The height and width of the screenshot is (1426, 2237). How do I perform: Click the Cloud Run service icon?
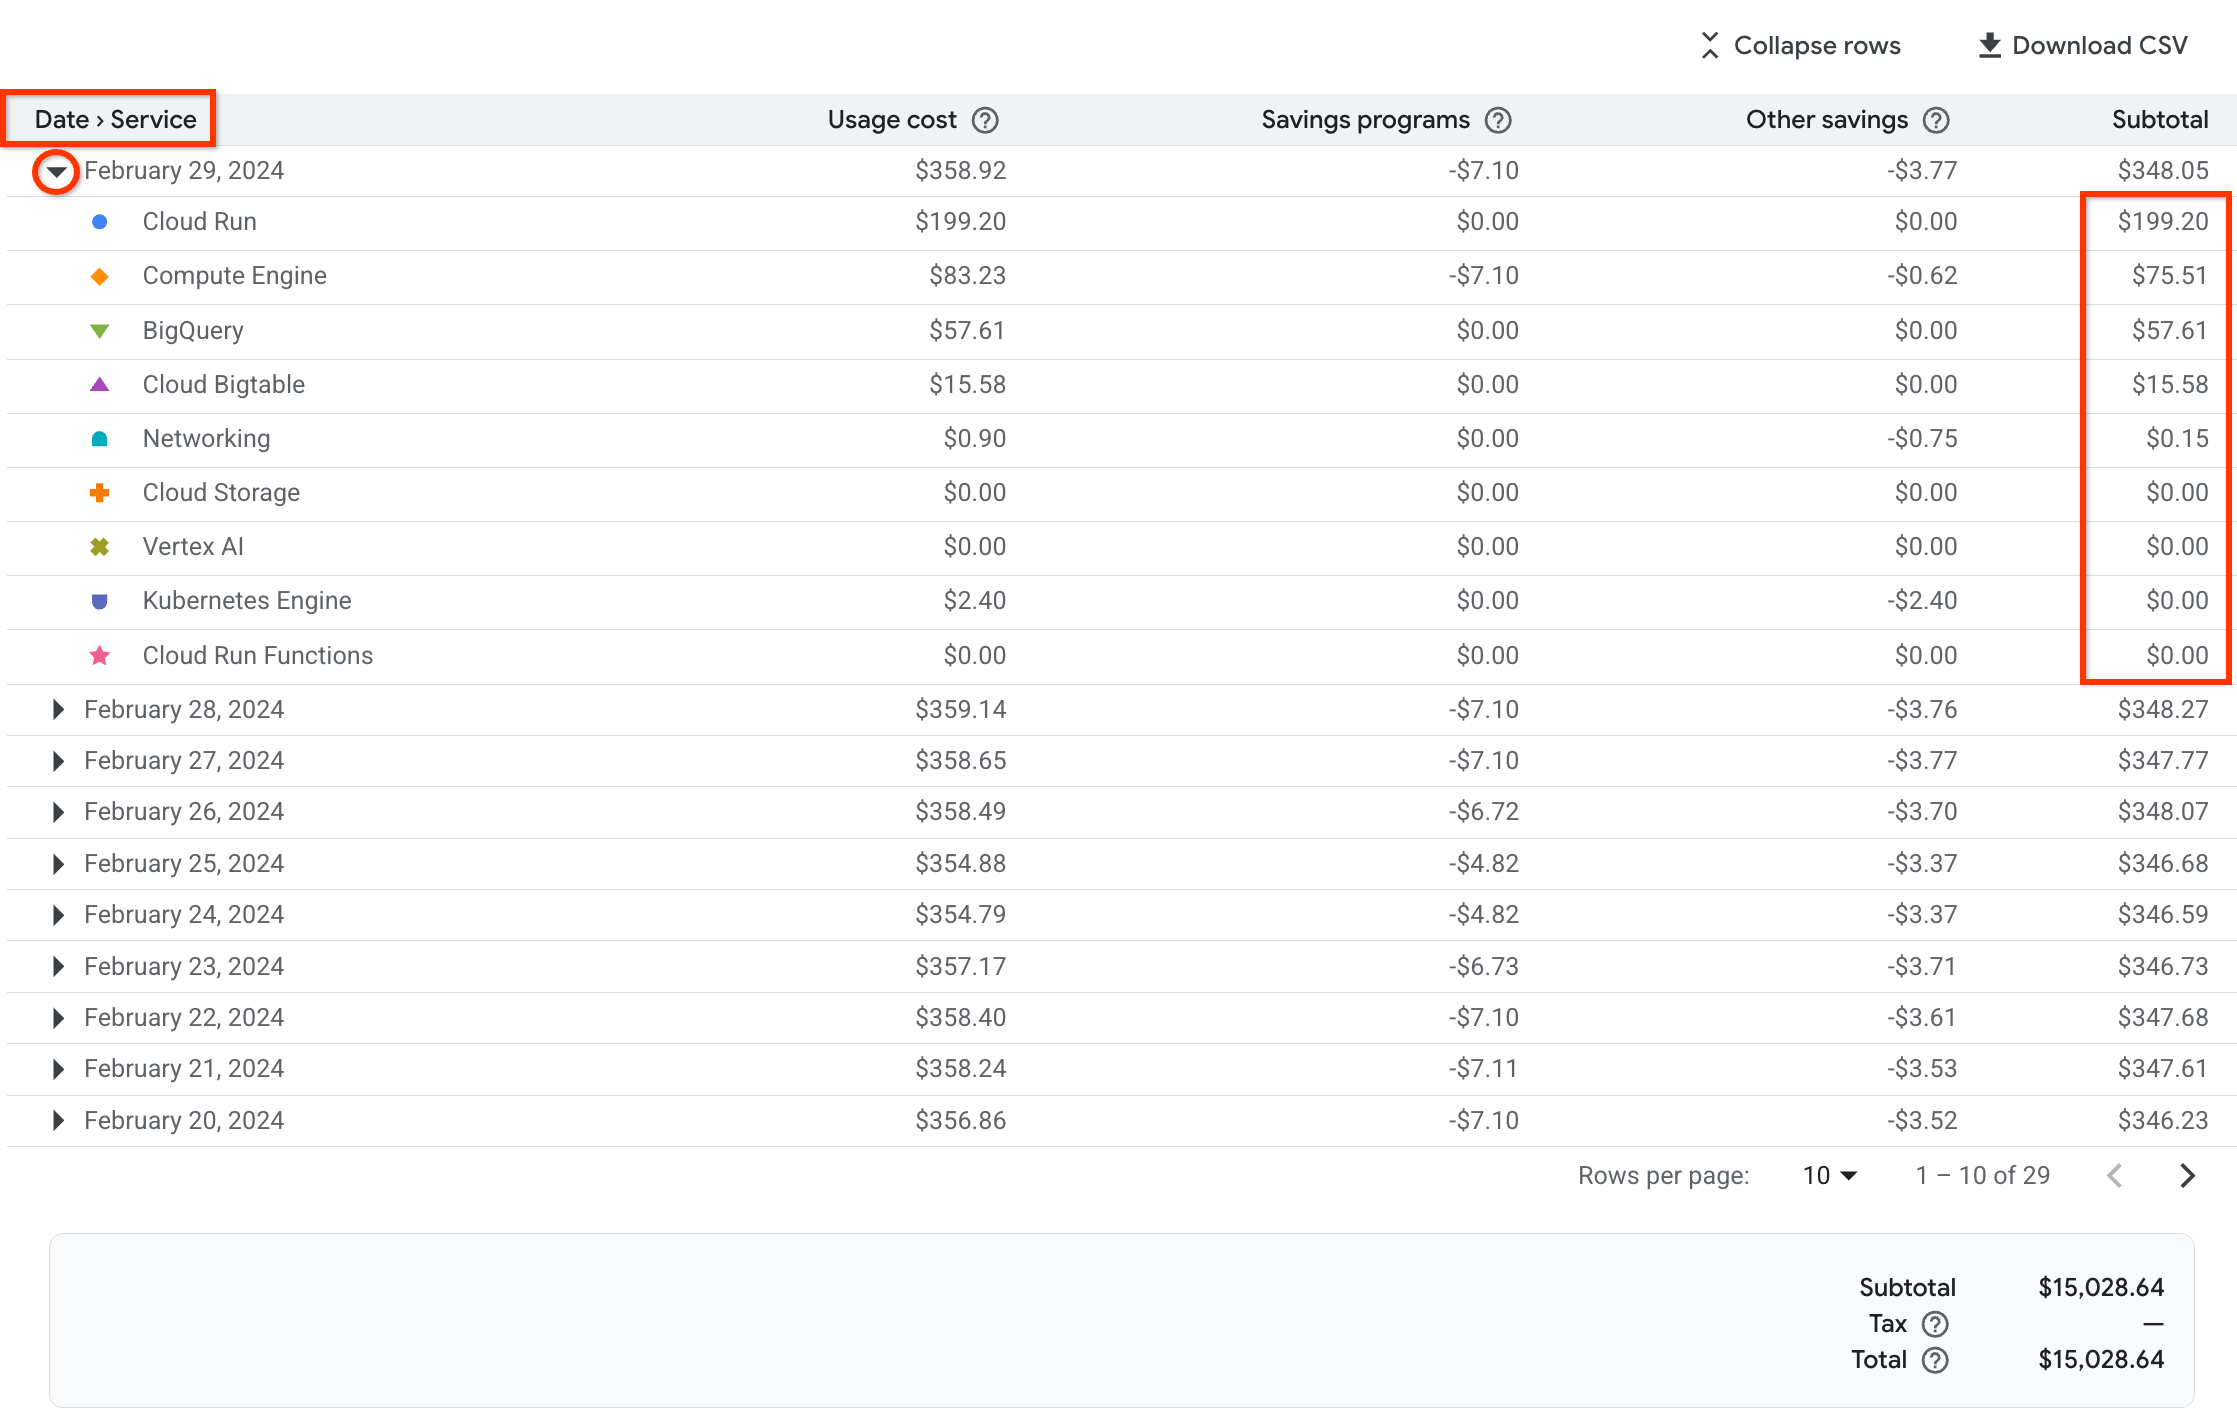(x=100, y=221)
